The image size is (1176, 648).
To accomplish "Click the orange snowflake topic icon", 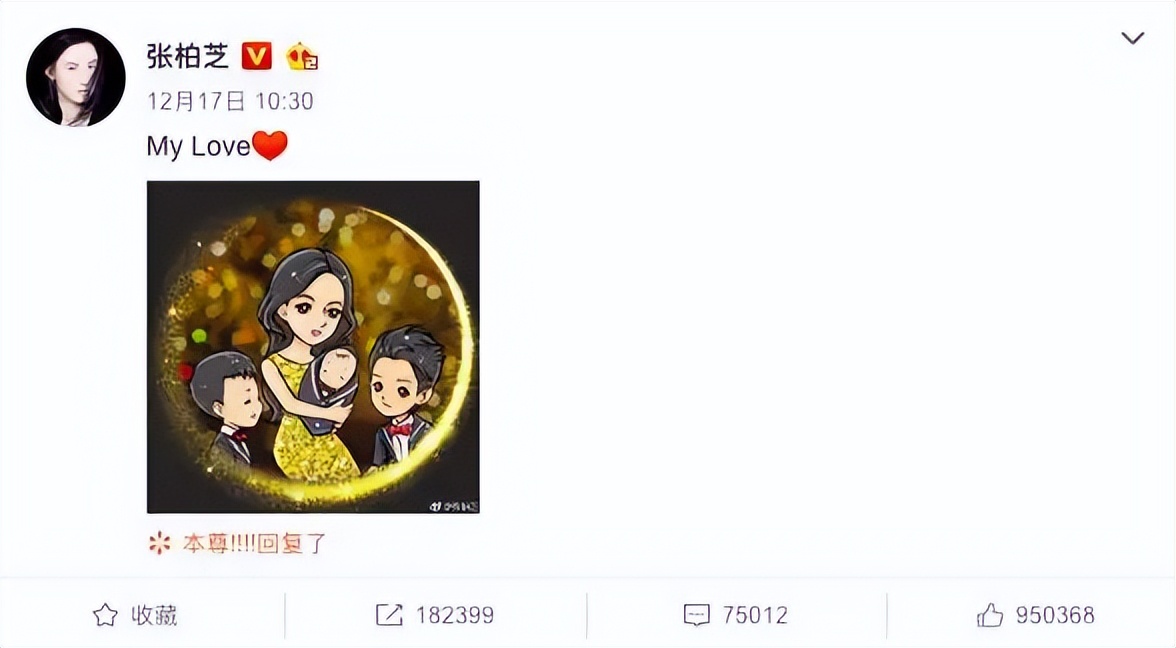I will coord(159,543).
